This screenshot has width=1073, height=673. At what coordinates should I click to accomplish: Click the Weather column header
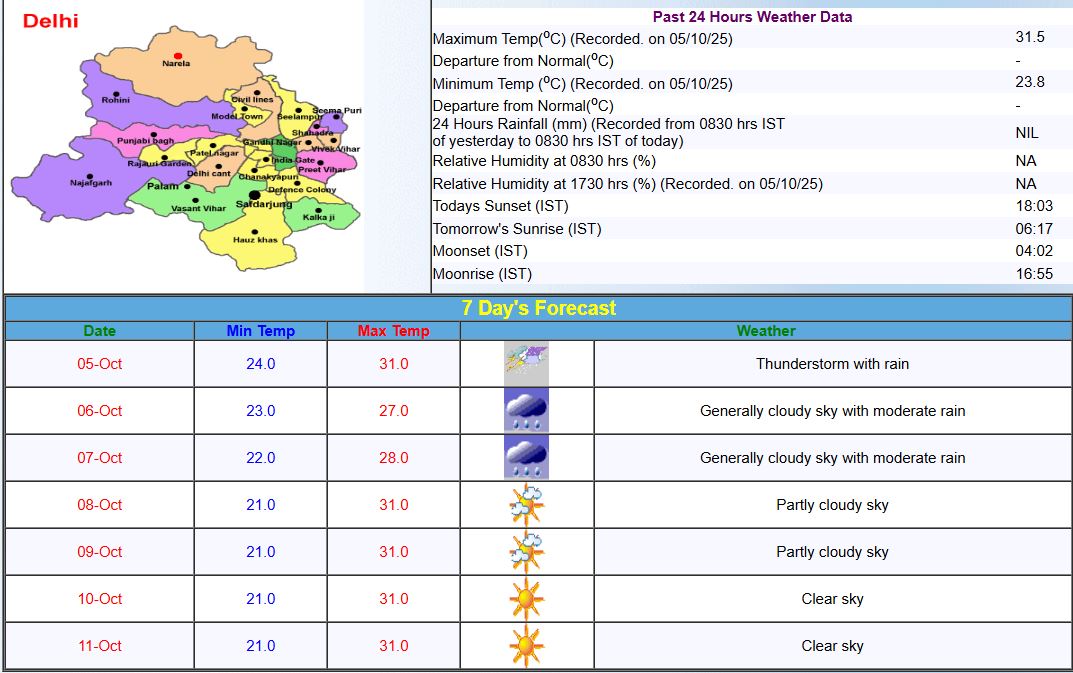(x=765, y=331)
